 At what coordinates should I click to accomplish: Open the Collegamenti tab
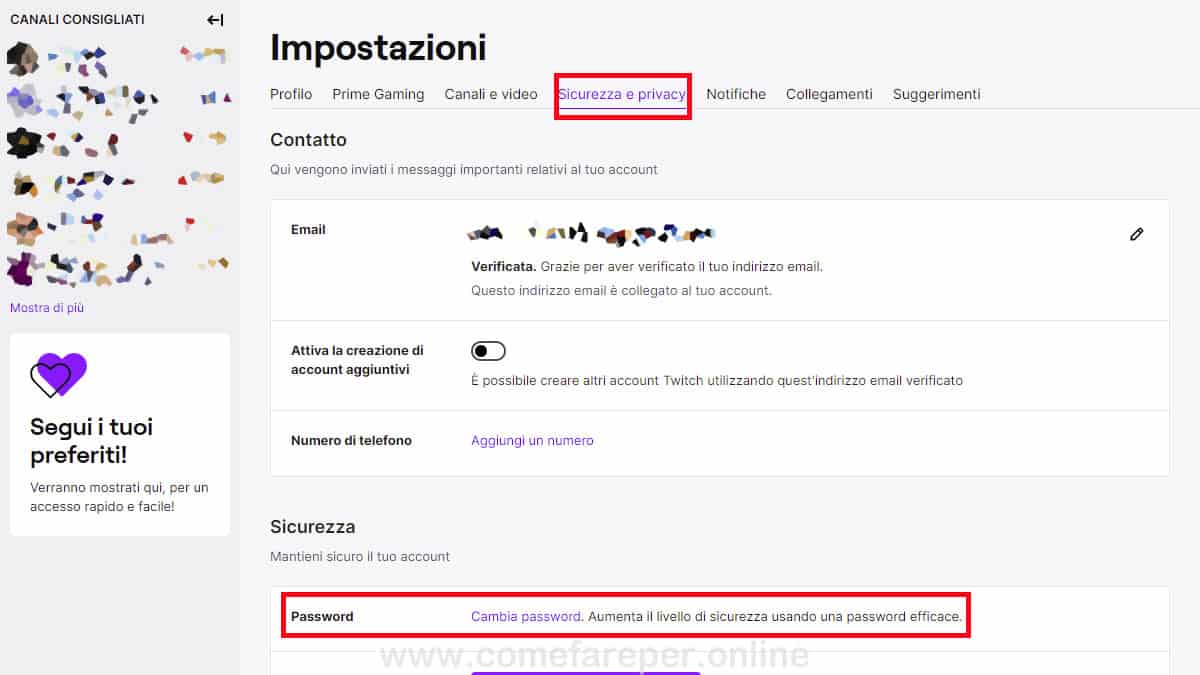(828, 93)
